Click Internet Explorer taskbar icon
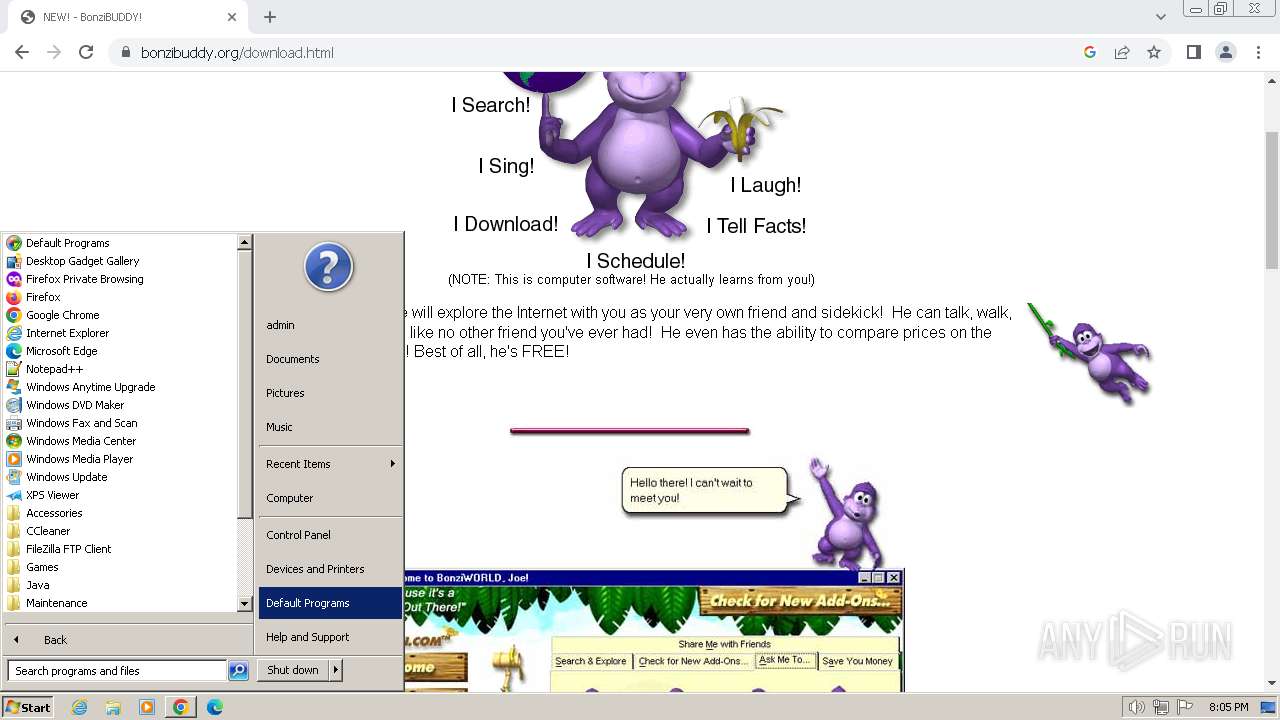 (x=79, y=707)
